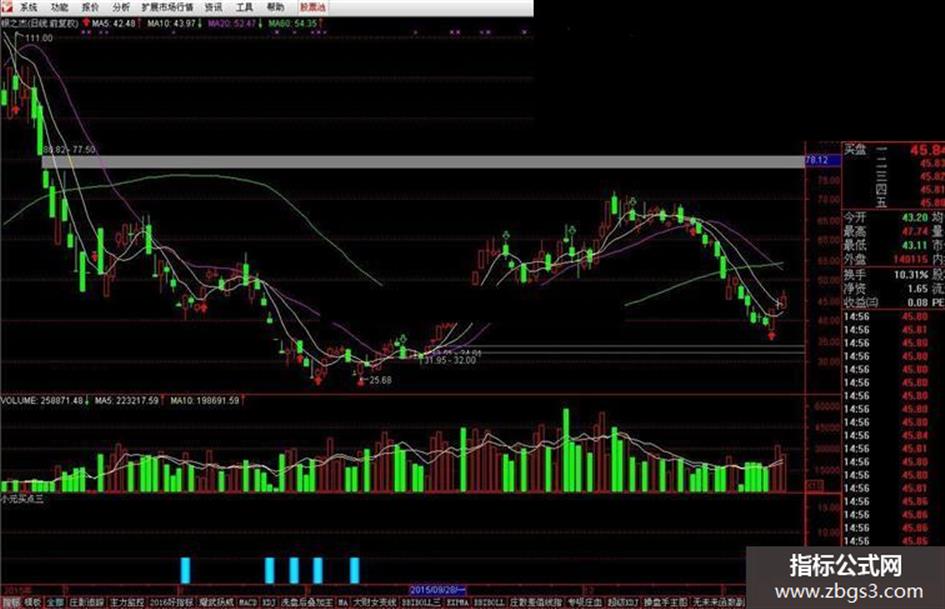The image size is (945, 609).
Task: Open the 扩展市场行情 menu
Action: click(168, 7)
